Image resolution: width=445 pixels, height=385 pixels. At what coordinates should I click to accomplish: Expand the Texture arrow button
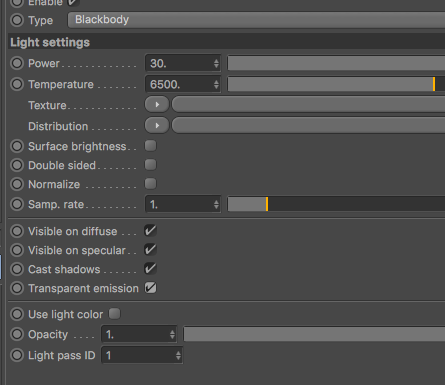coord(157,105)
